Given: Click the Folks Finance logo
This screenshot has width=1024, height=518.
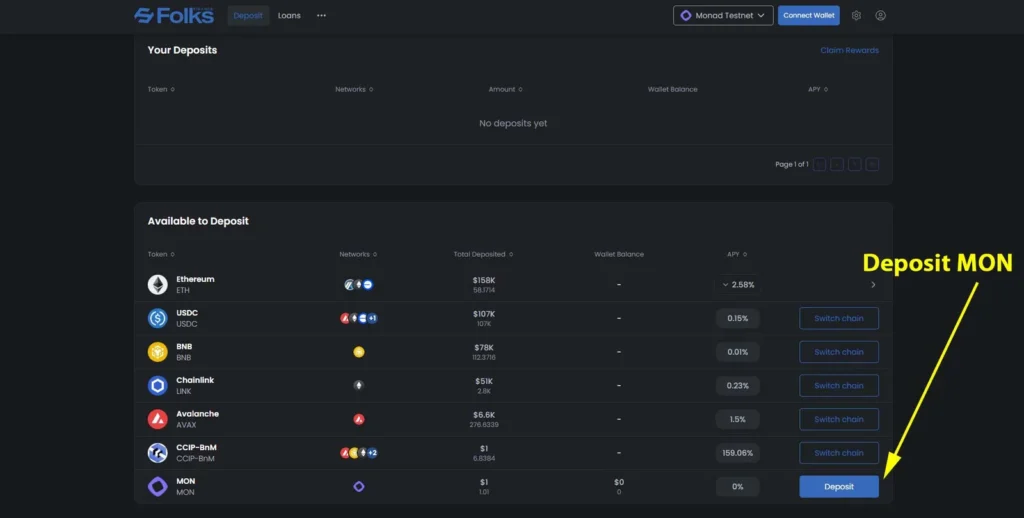Looking at the screenshot, I should click(174, 15).
